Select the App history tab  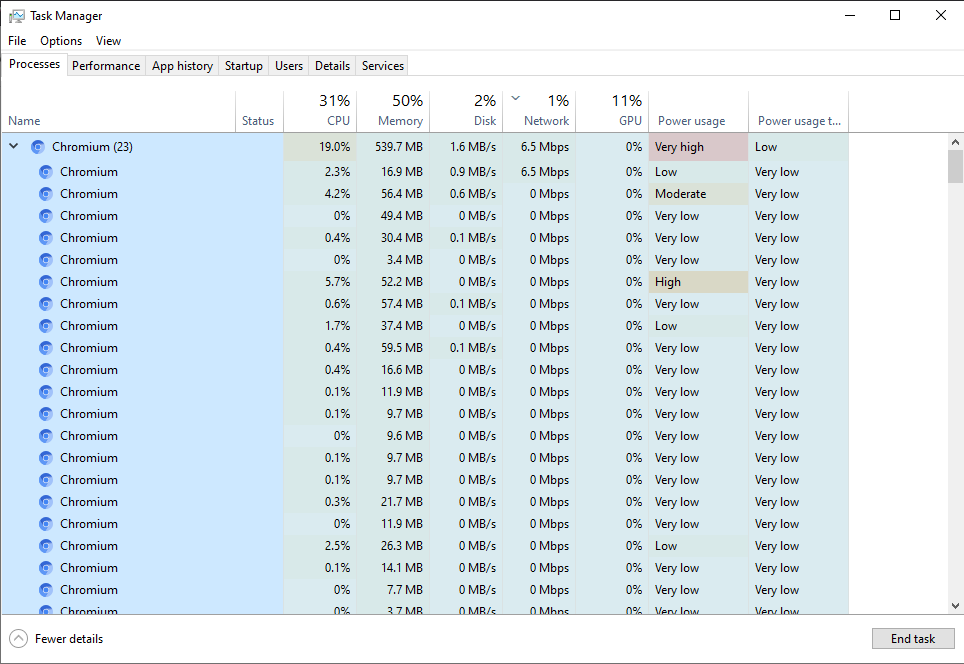coord(181,65)
